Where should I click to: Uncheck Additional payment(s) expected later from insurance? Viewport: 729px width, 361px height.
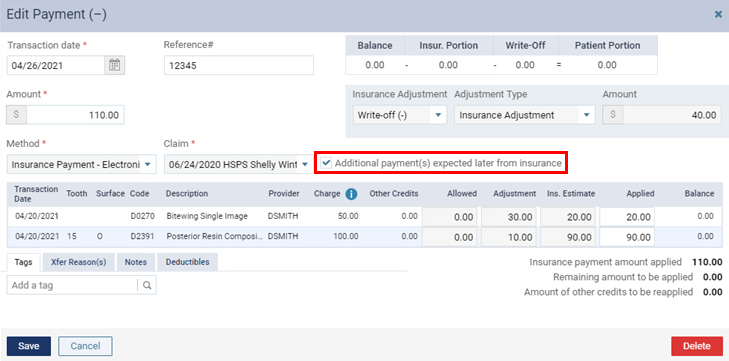(326, 163)
